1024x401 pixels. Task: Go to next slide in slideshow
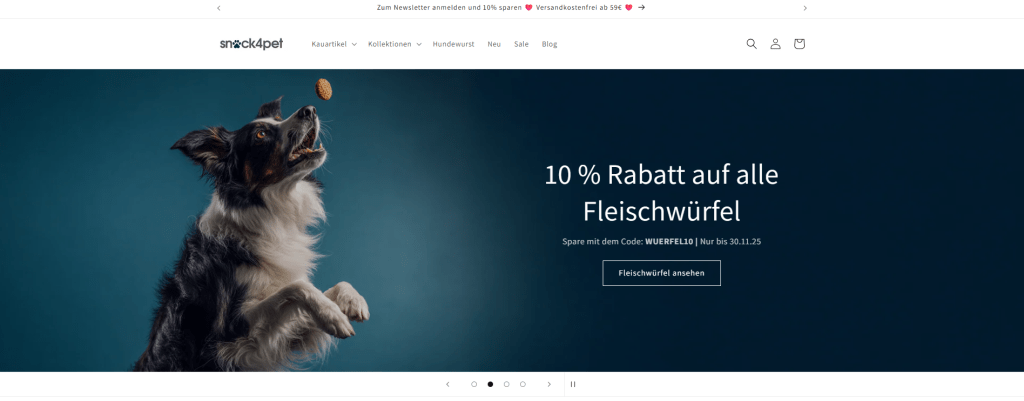tap(549, 384)
